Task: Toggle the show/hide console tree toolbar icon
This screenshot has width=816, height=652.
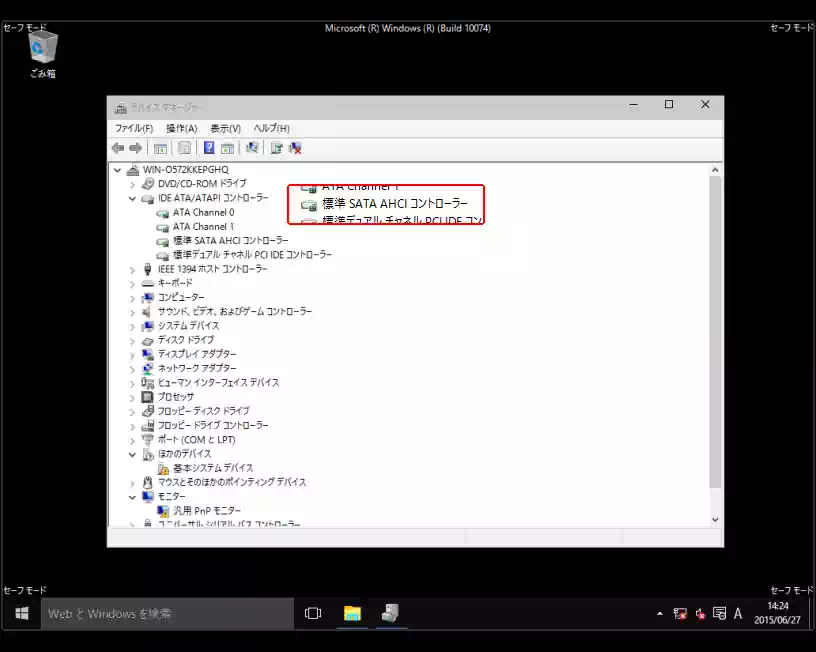Action: coord(160,148)
